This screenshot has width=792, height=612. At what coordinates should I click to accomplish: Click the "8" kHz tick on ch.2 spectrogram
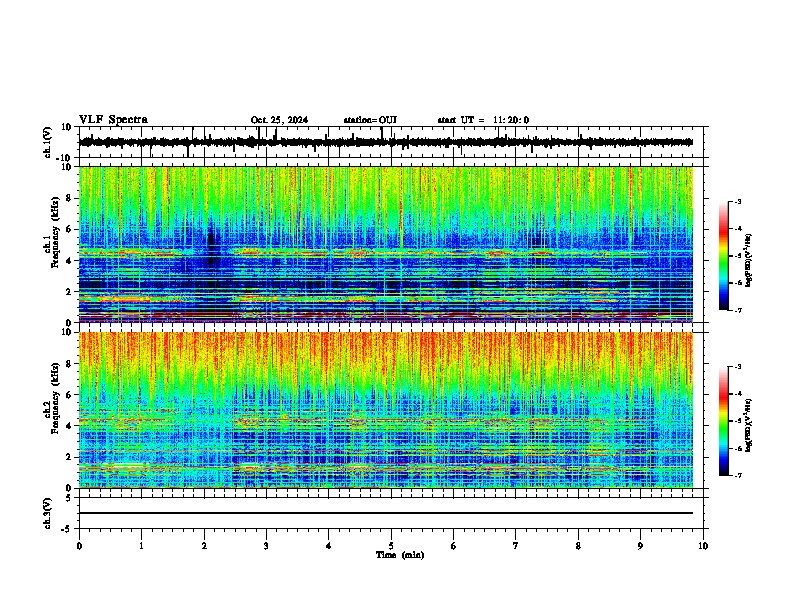click(x=70, y=364)
